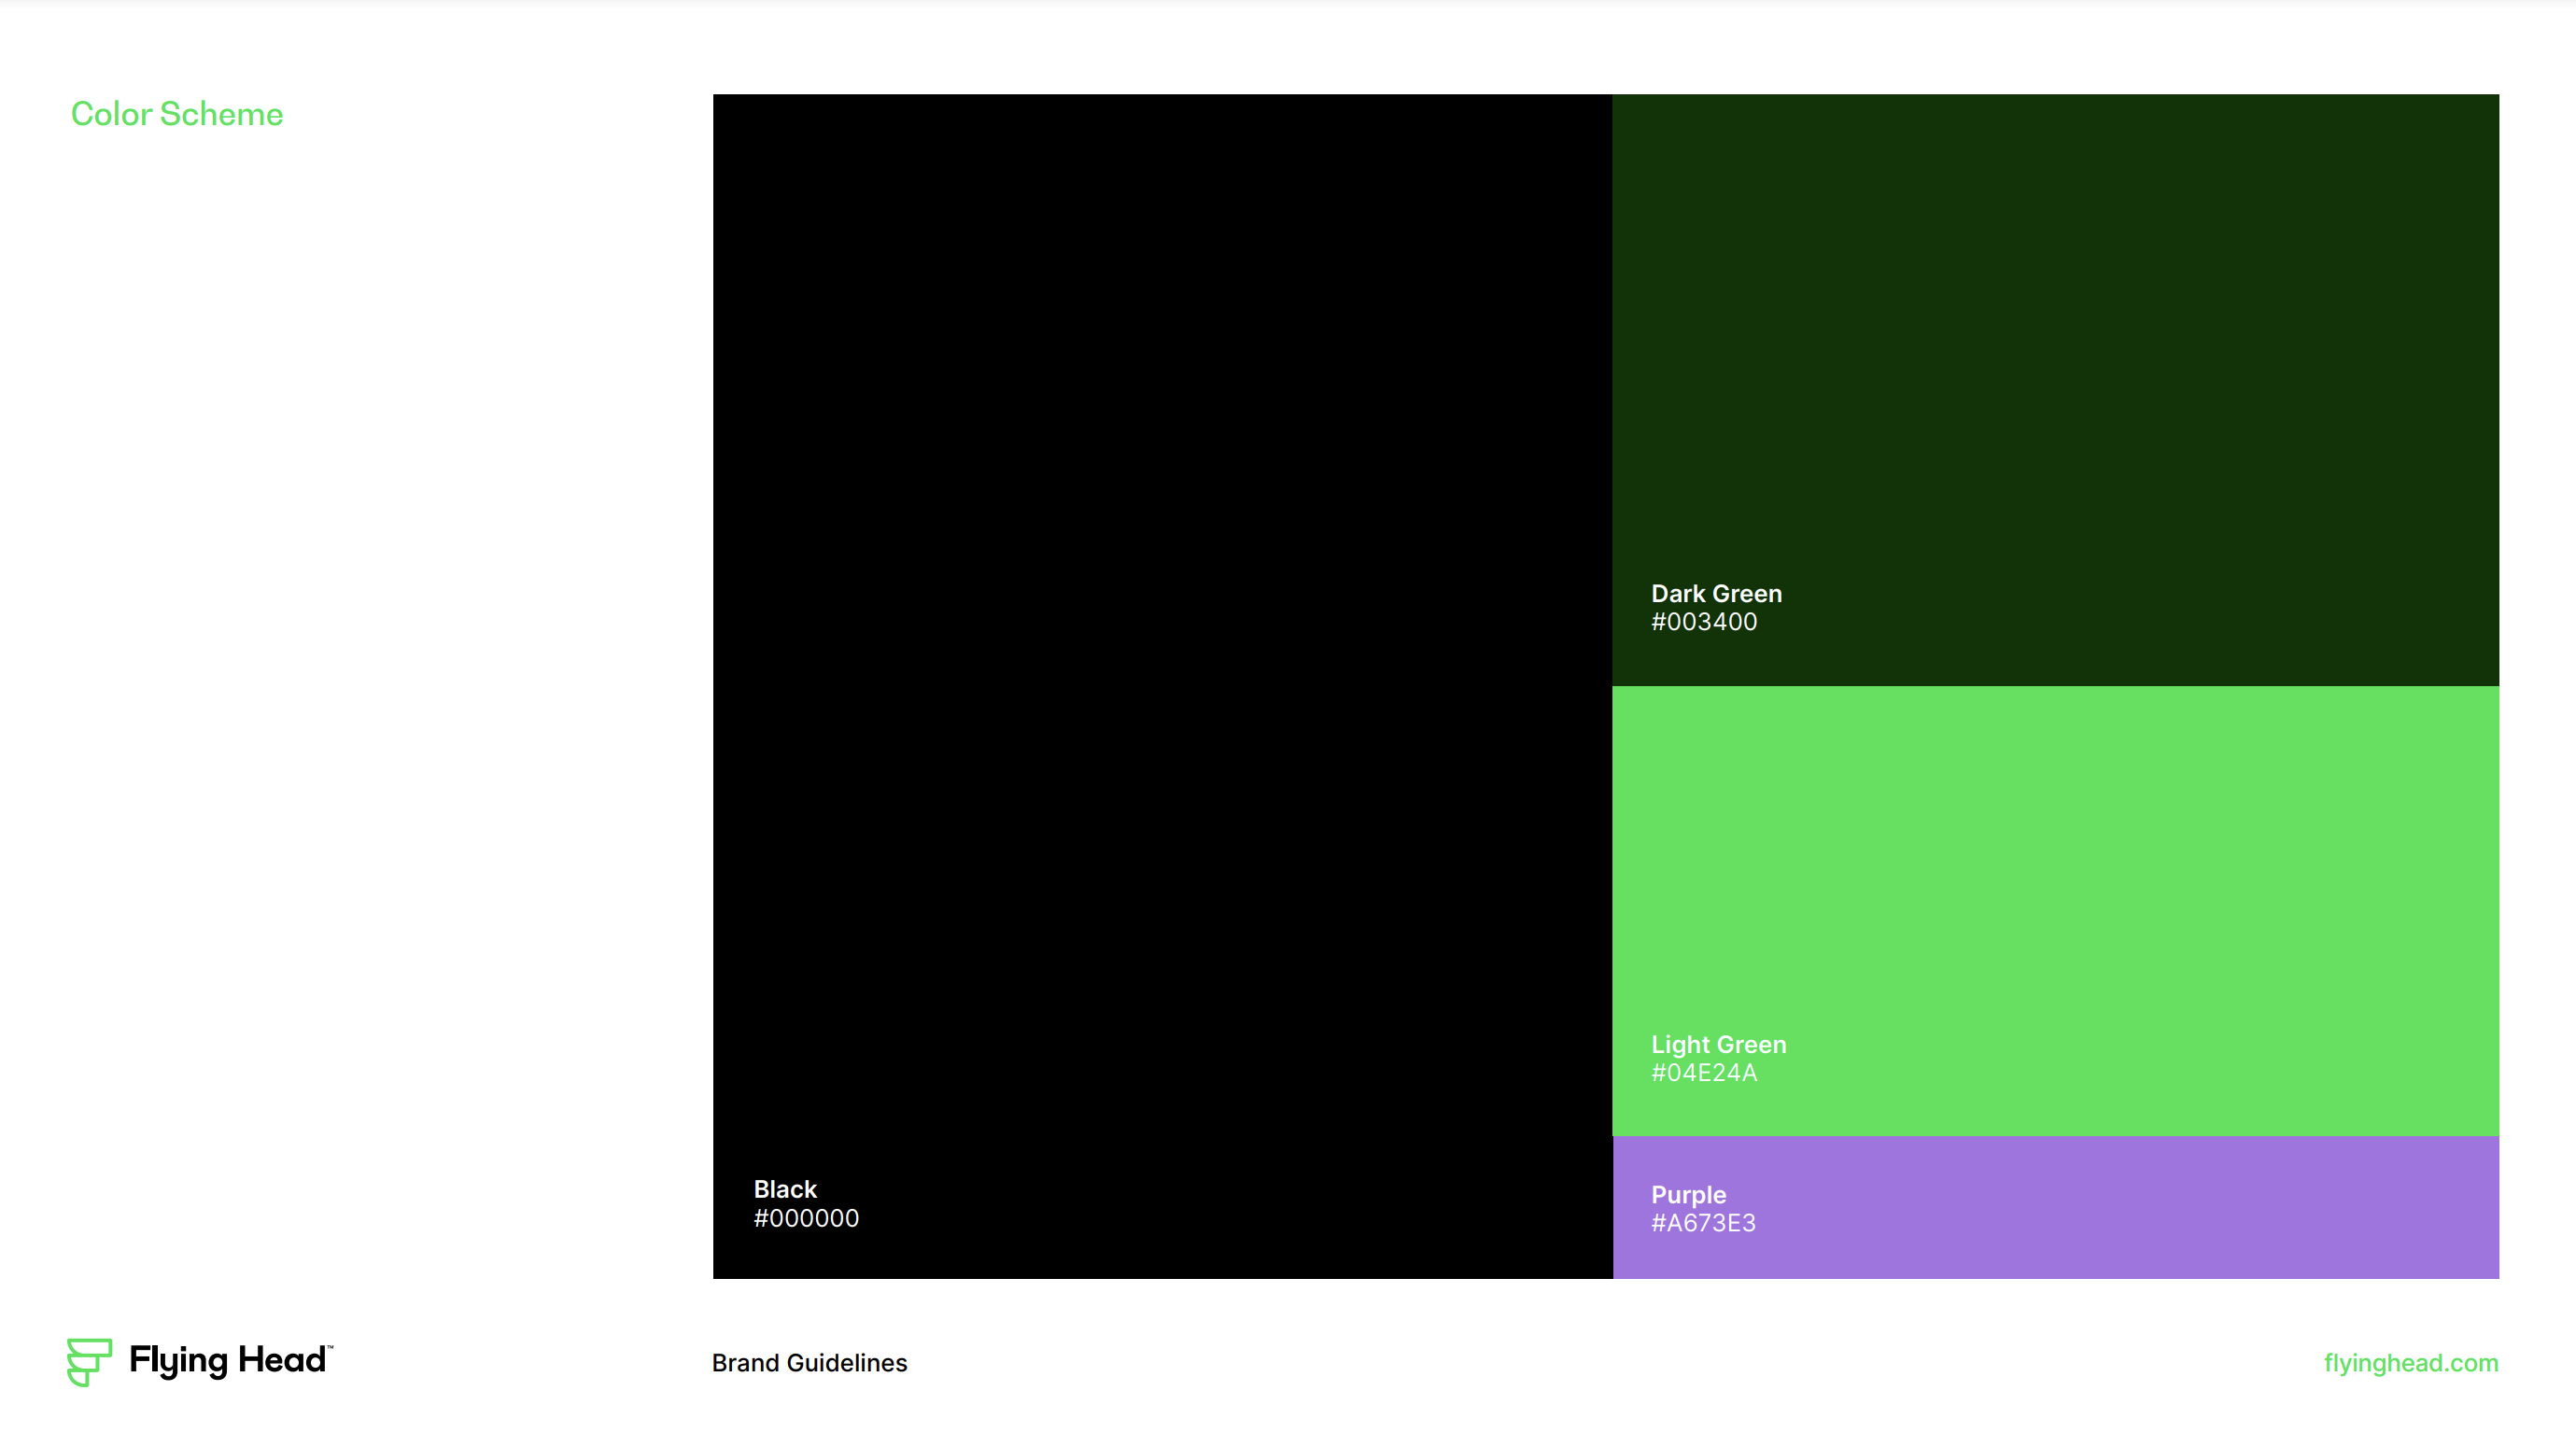Click the hex code #000000
2576x1447 pixels.
point(807,1218)
